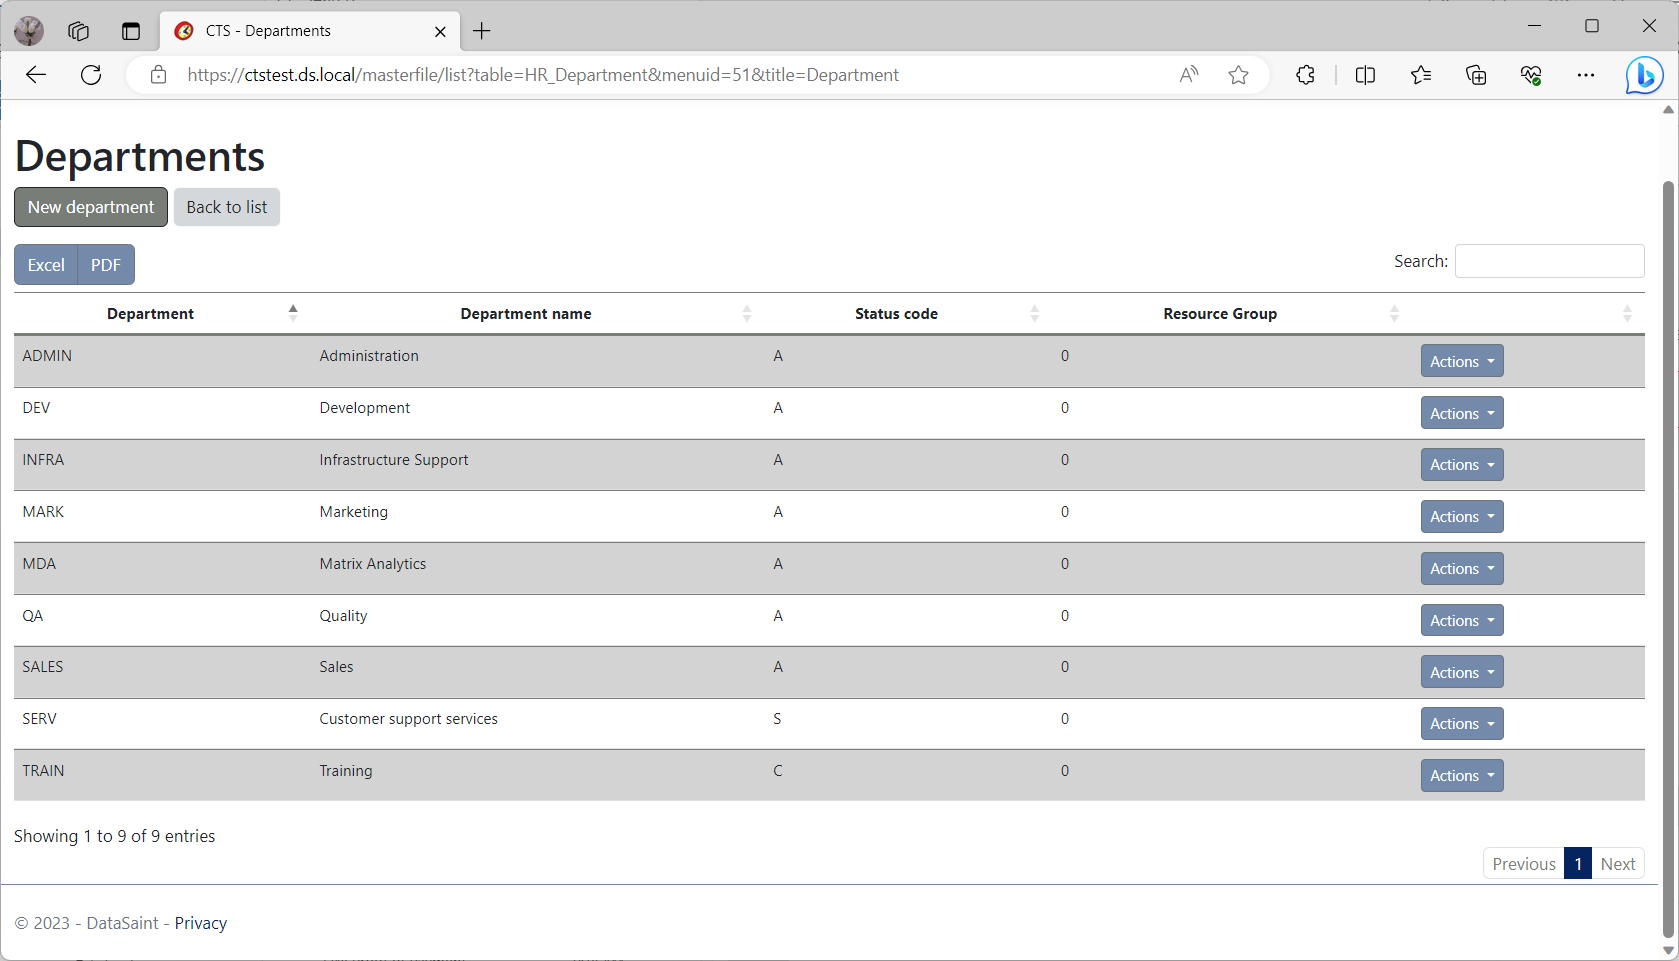Open Actions dropdown for QA row

(1462, 620)
